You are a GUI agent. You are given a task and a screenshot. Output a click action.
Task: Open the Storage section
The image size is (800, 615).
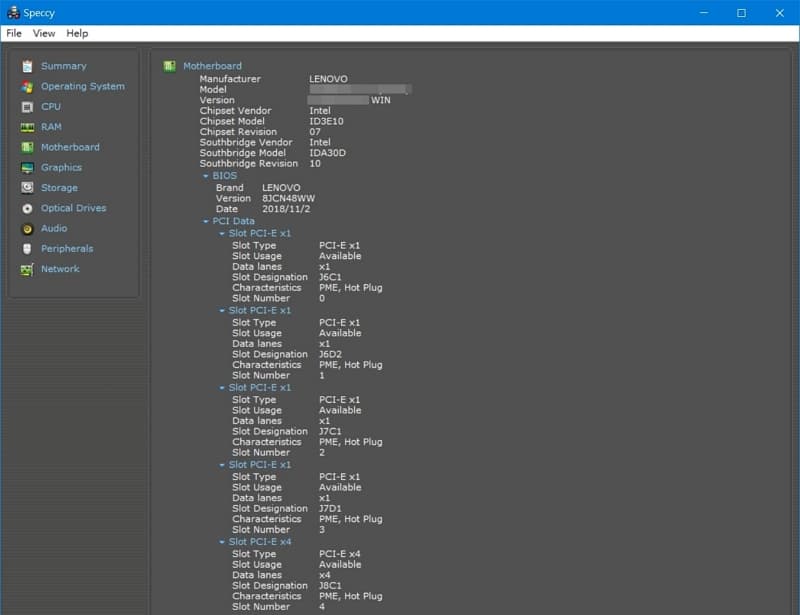point(59,188)
